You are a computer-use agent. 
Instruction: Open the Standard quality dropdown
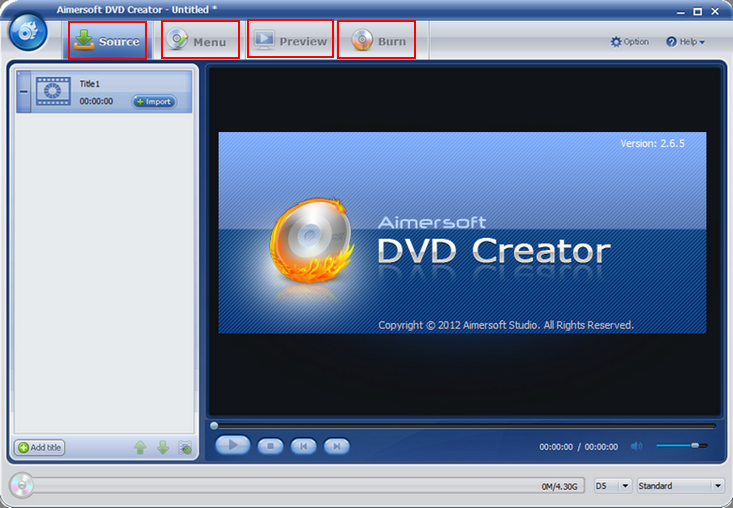pos(680,486)
